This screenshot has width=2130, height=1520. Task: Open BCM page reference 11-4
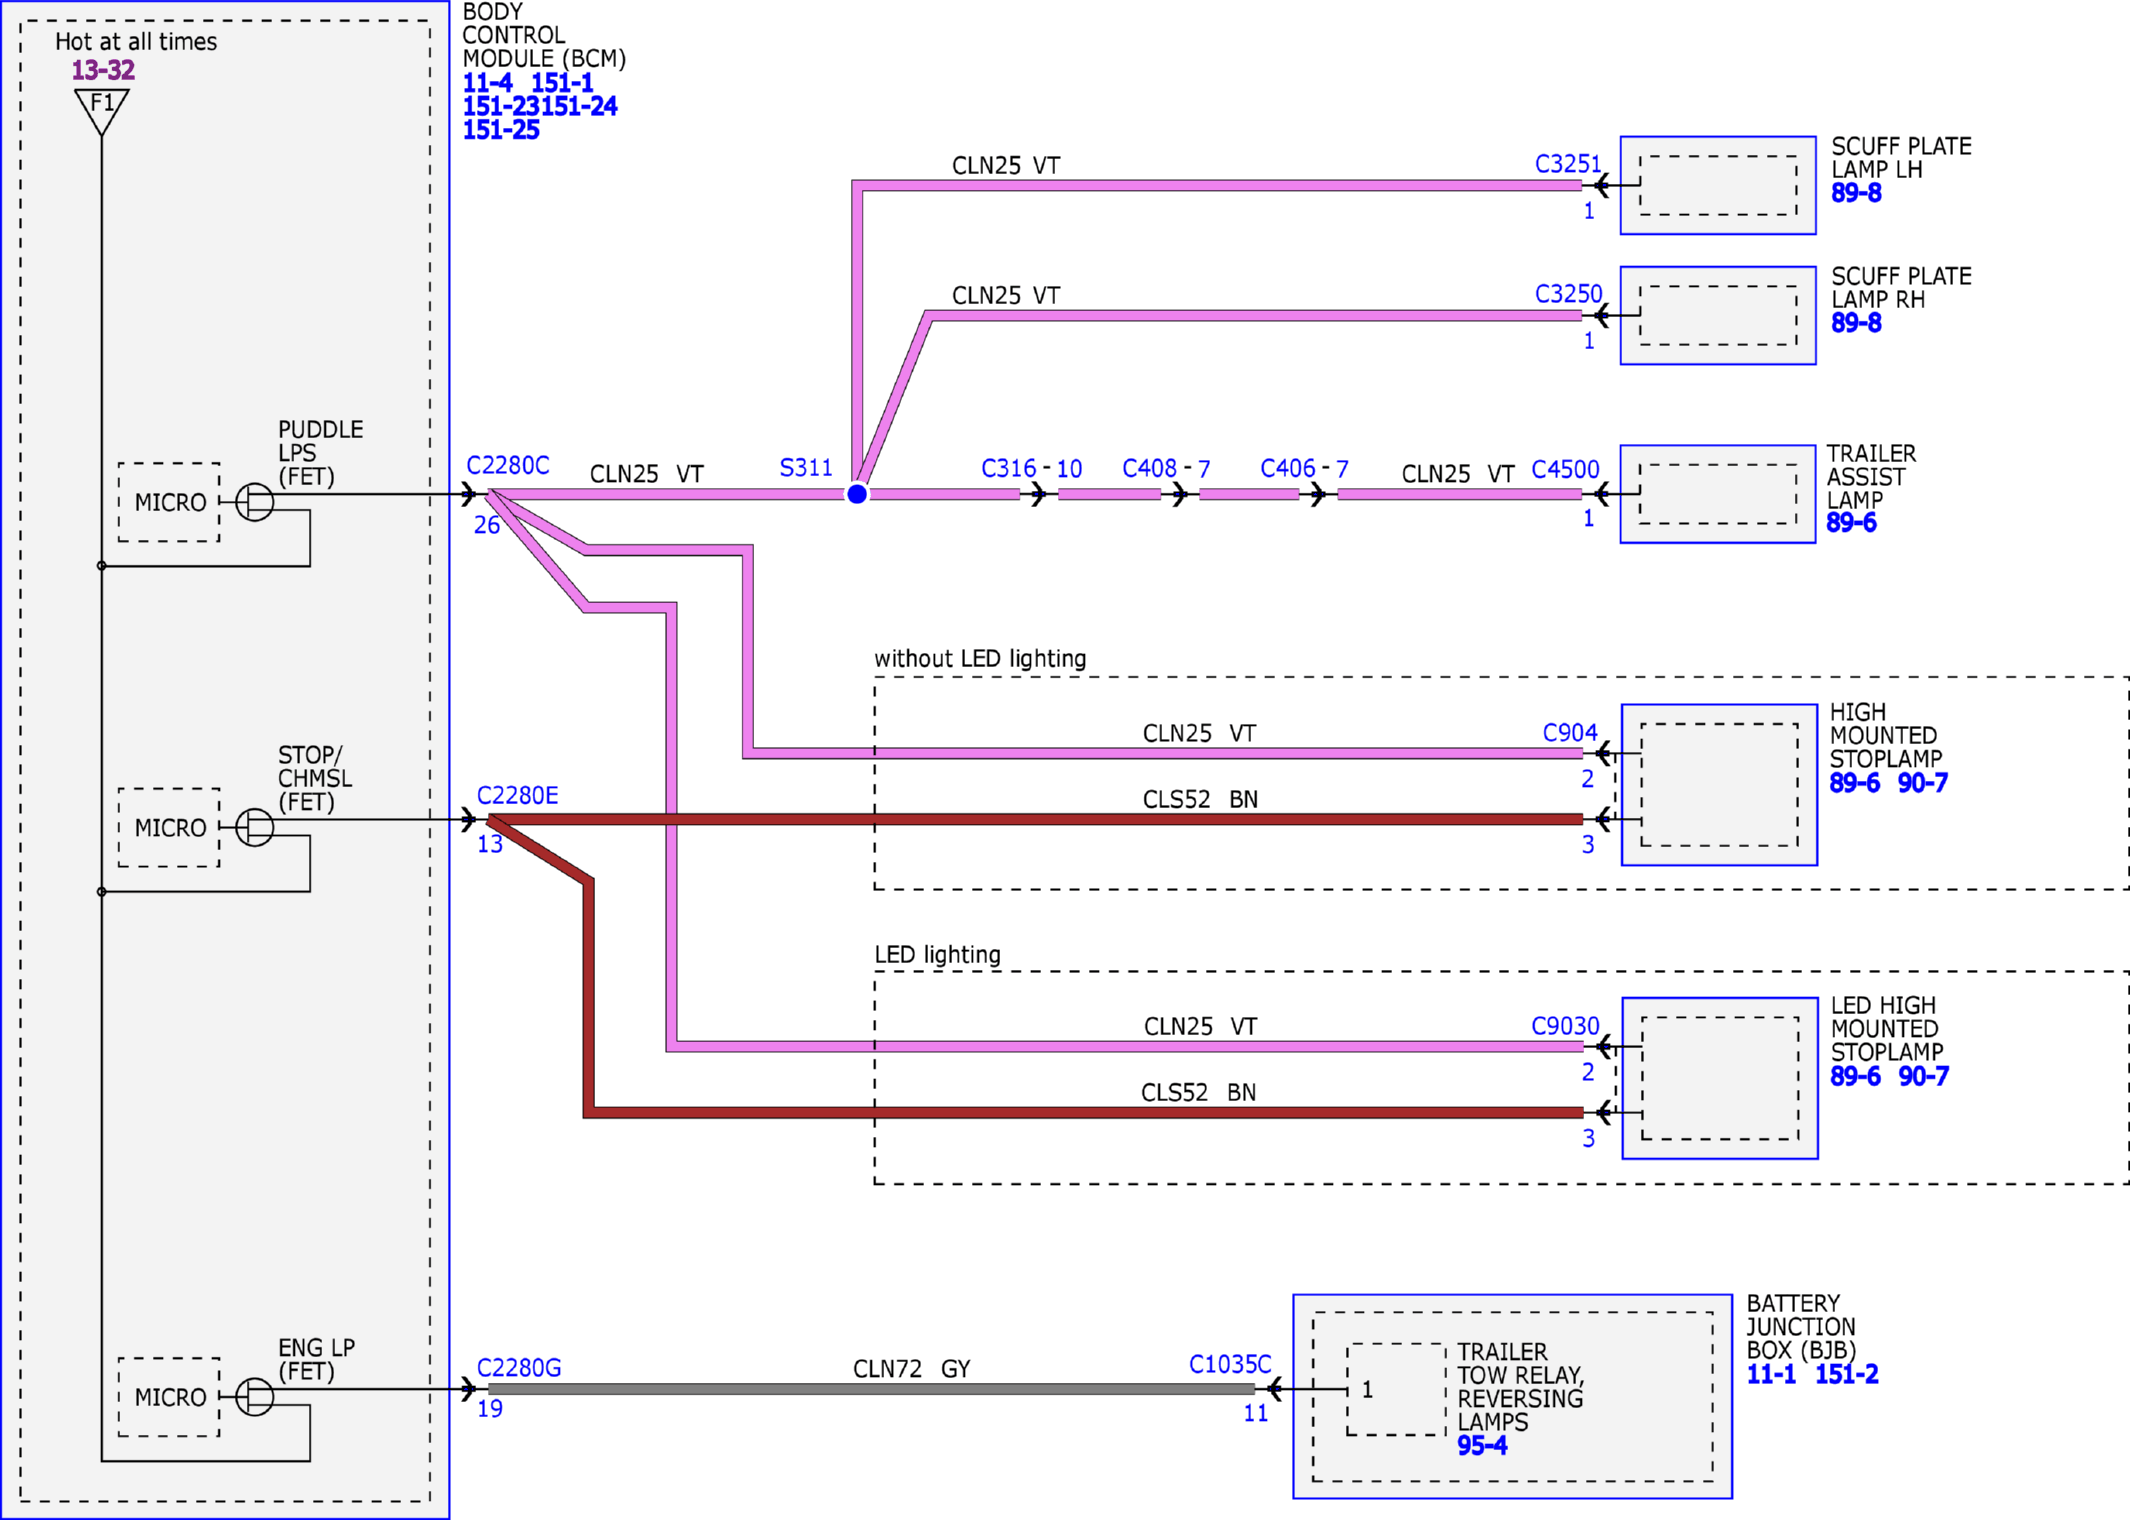click(487, 83)
